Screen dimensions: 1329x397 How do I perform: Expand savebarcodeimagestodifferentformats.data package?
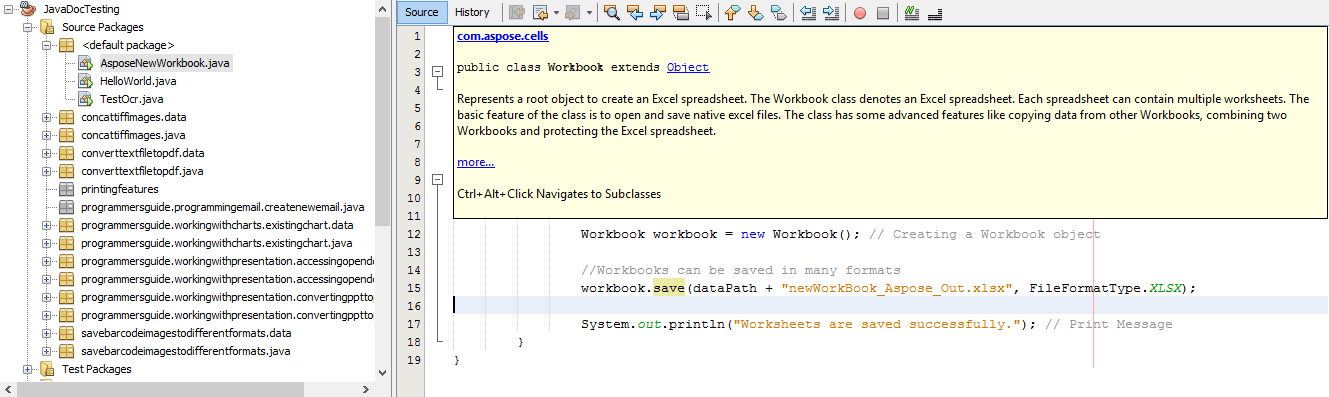pos(47,333)
